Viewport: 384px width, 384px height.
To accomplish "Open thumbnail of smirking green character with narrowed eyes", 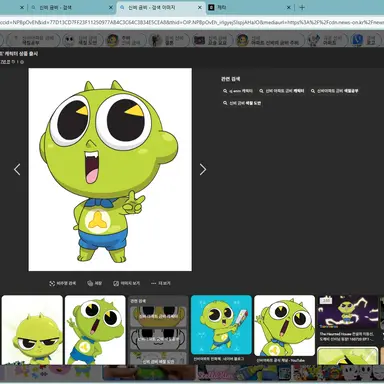I will pyautogui.click(x=32, y=330).
